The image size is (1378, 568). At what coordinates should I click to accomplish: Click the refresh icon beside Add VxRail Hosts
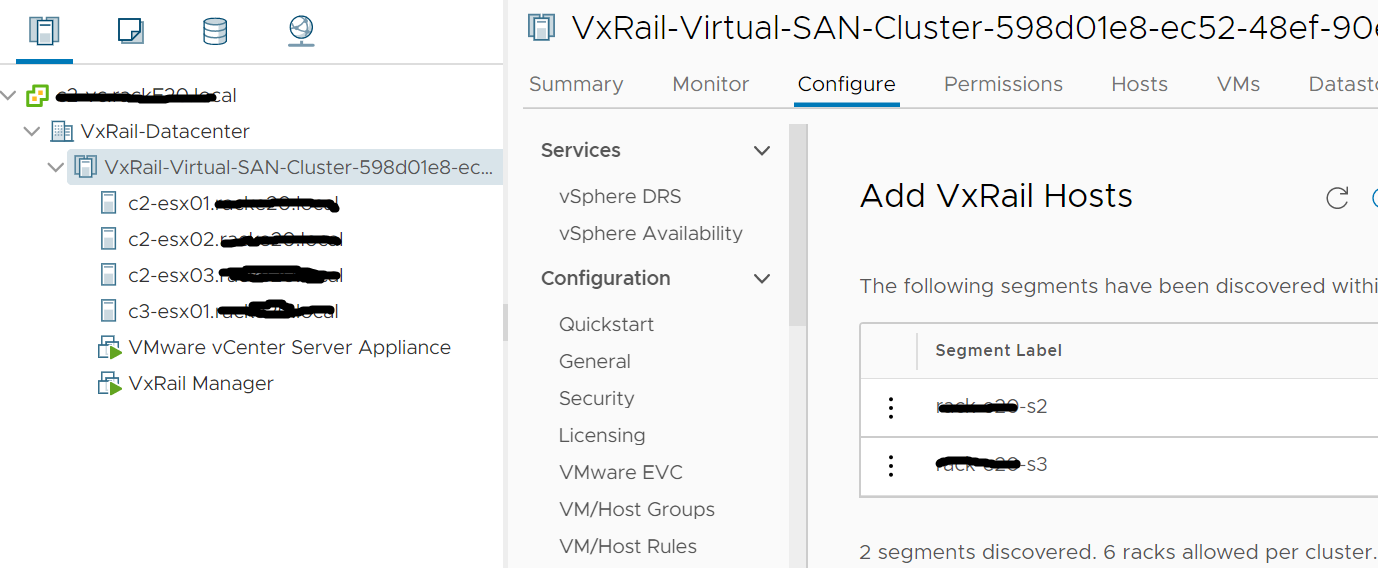(1337, 198)
